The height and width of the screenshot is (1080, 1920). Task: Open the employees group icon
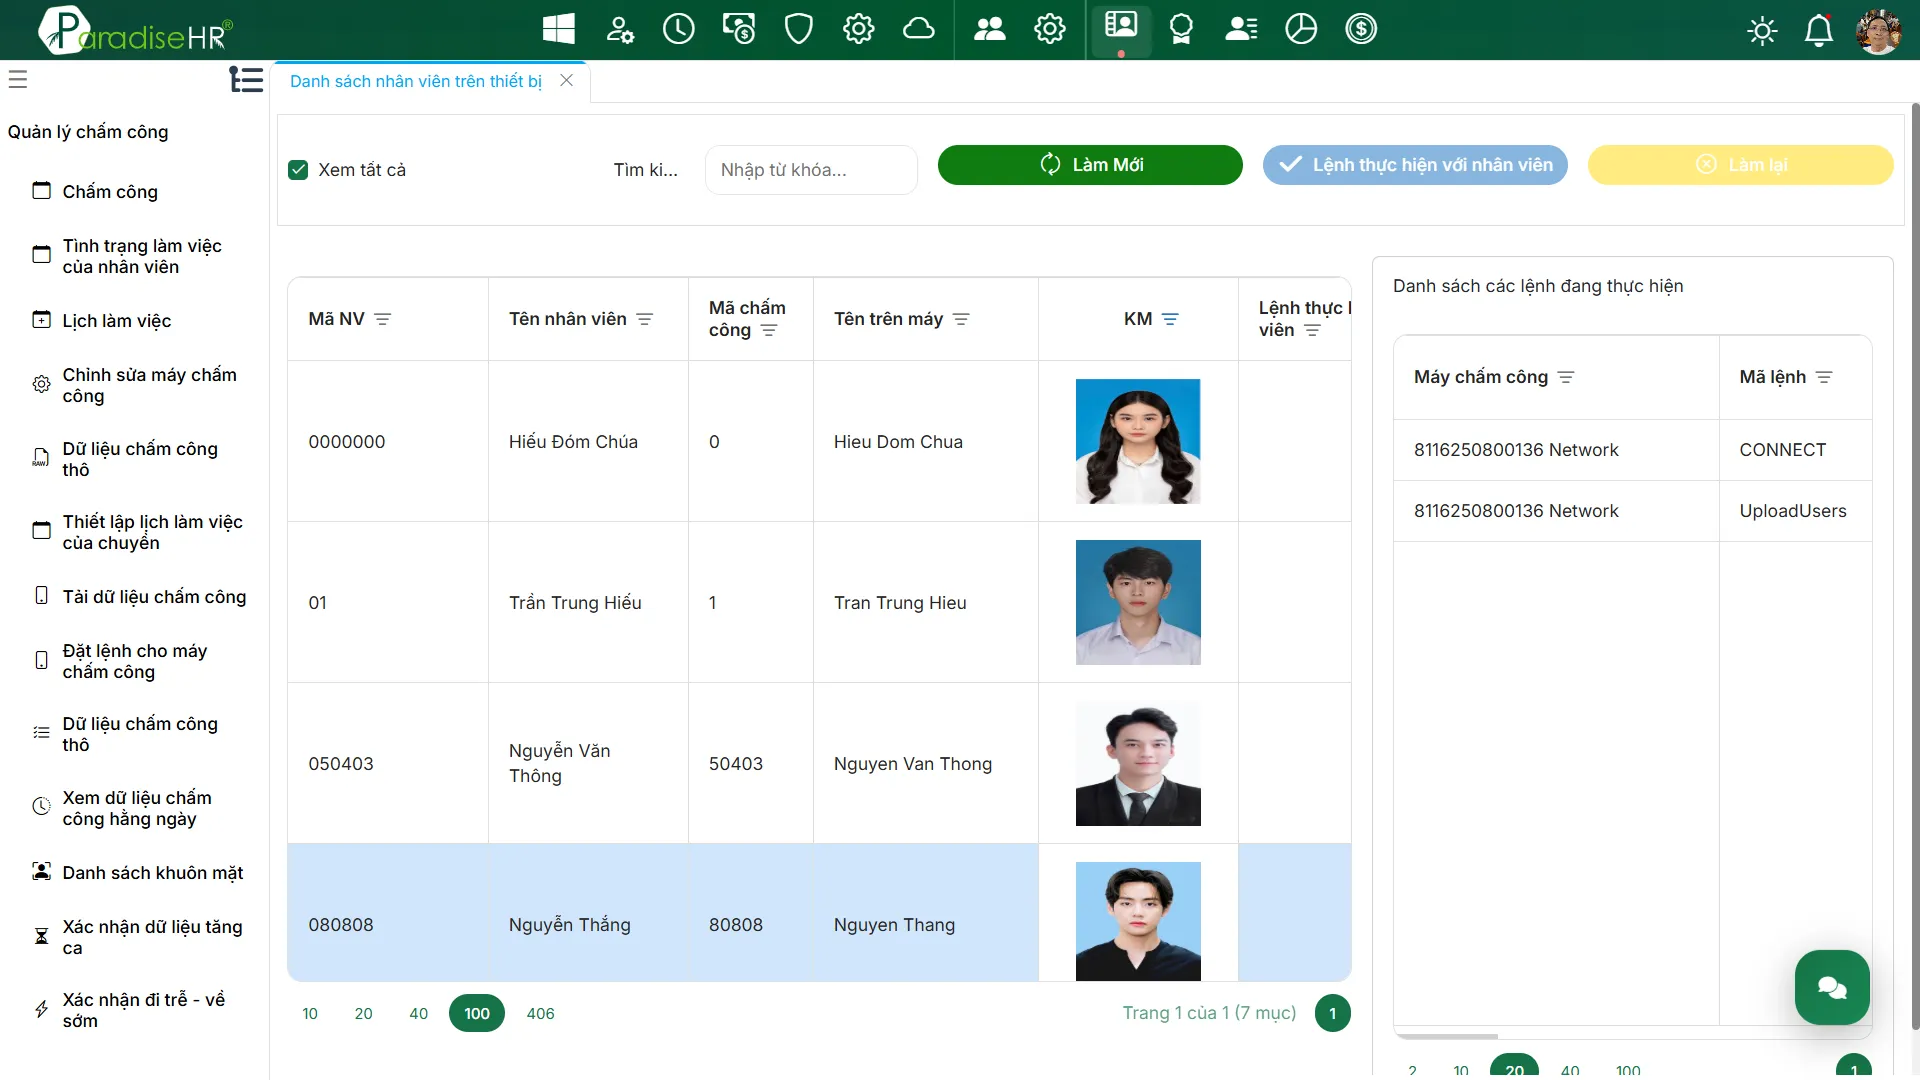click(989, 29)
